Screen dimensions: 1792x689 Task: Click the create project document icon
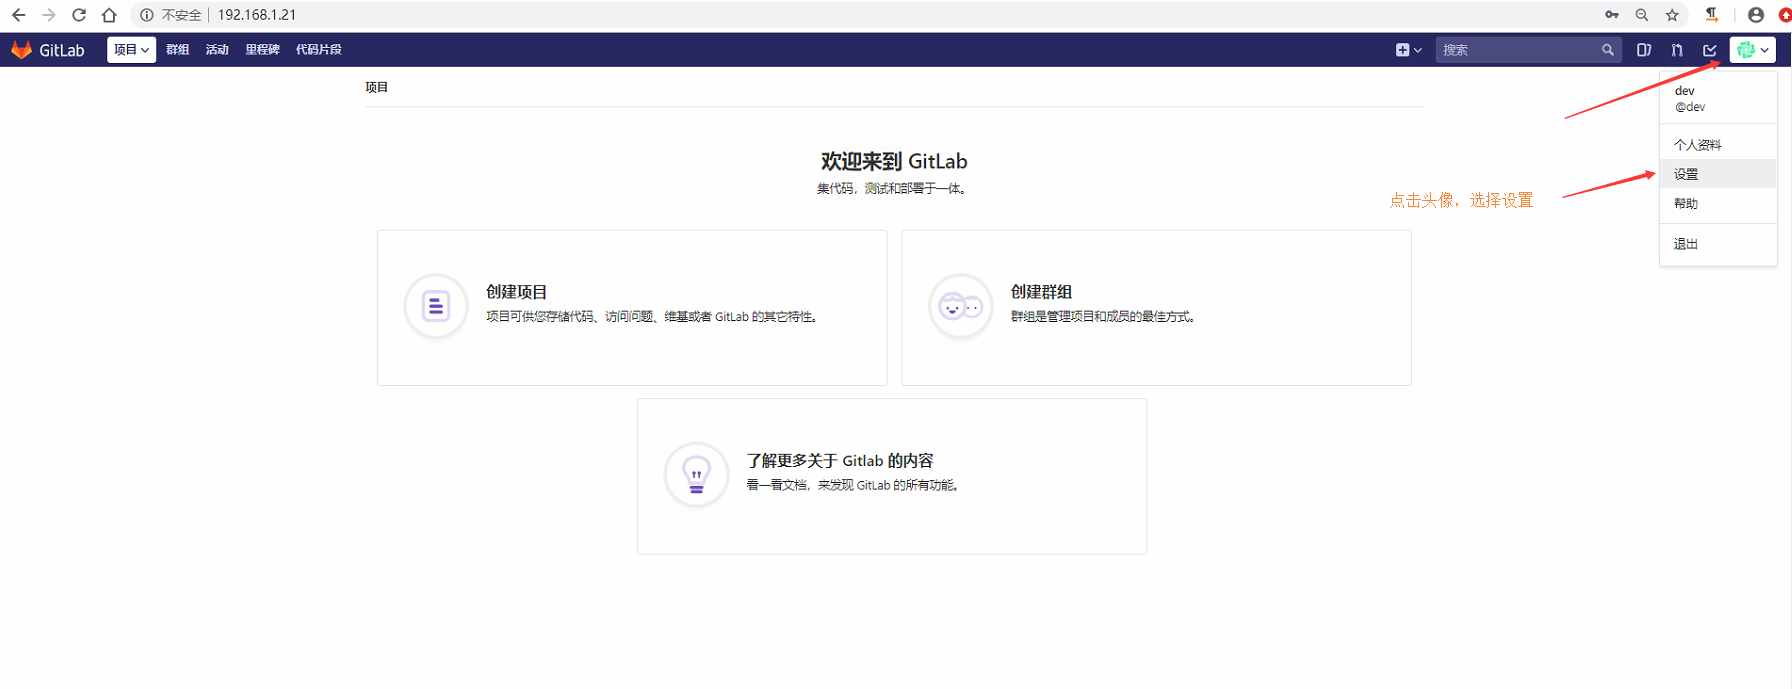[x=436, y=306]
